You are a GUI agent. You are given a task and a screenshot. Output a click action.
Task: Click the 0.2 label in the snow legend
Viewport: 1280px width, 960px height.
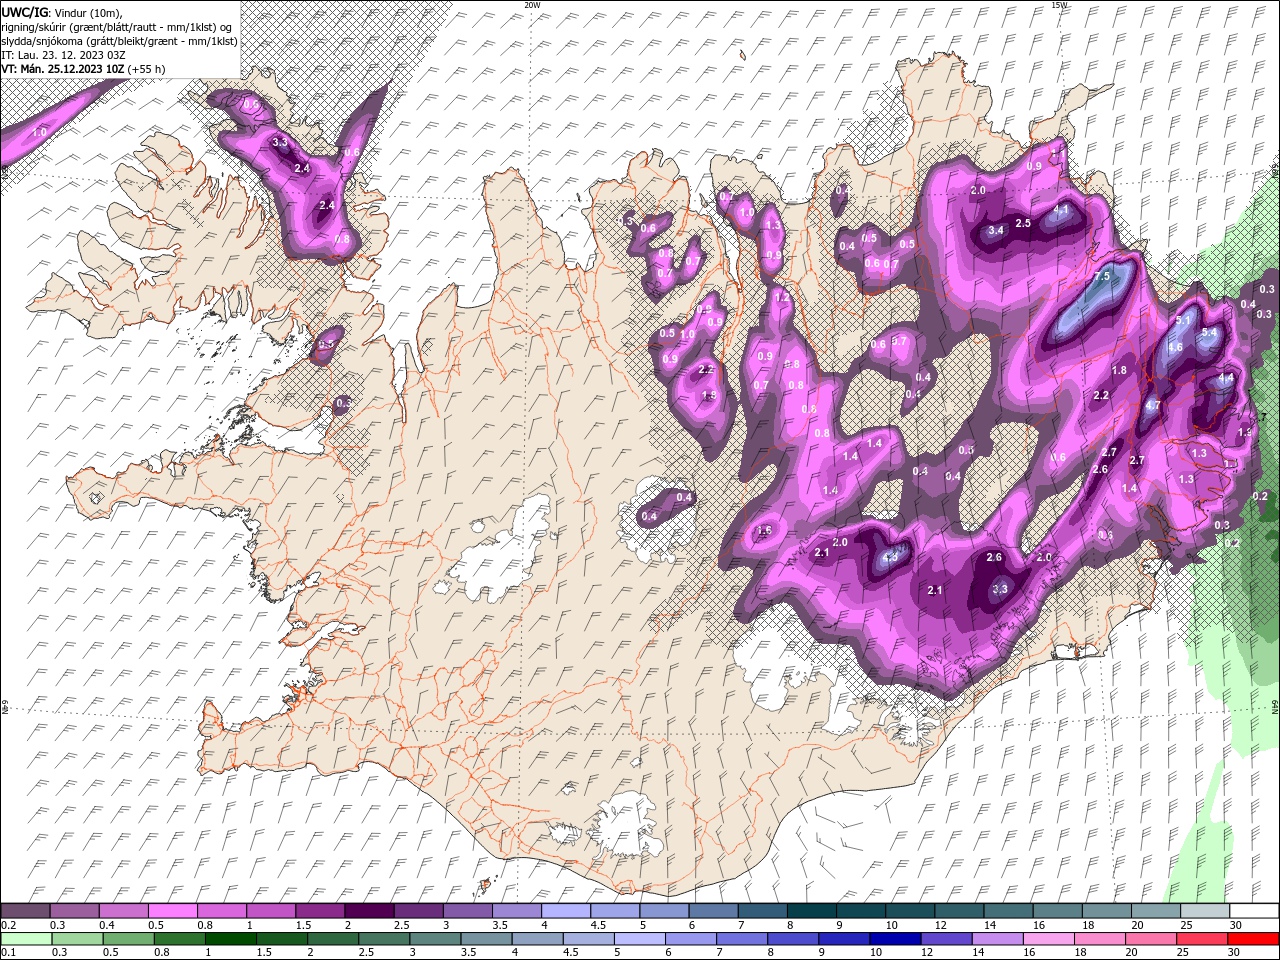[8, 925]
